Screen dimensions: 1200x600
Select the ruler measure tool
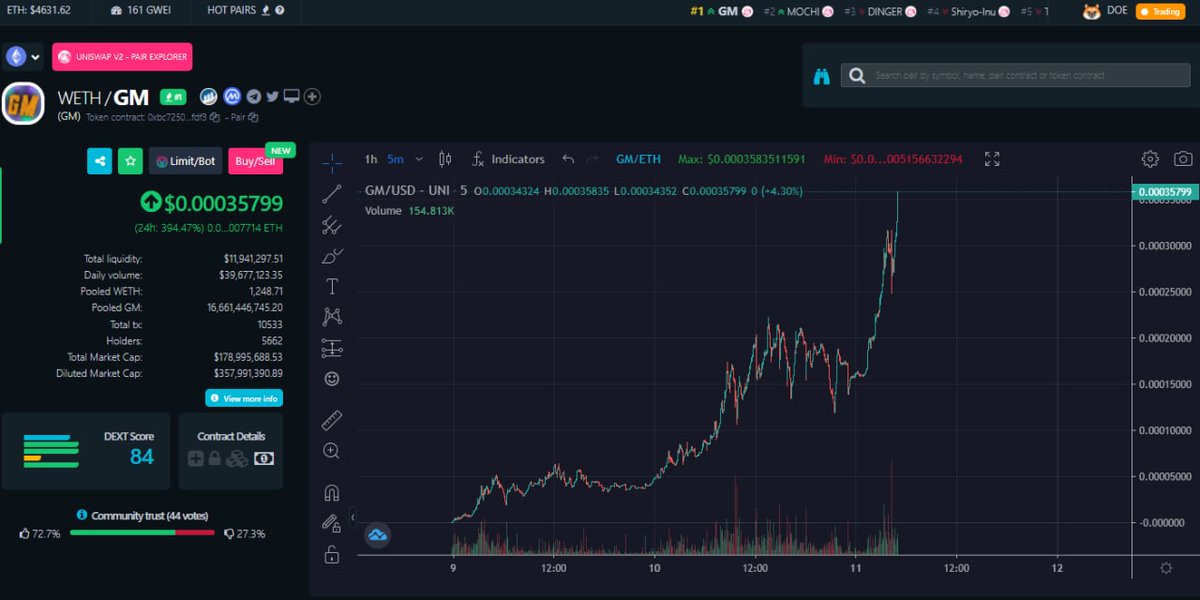[x=332, y=420]
